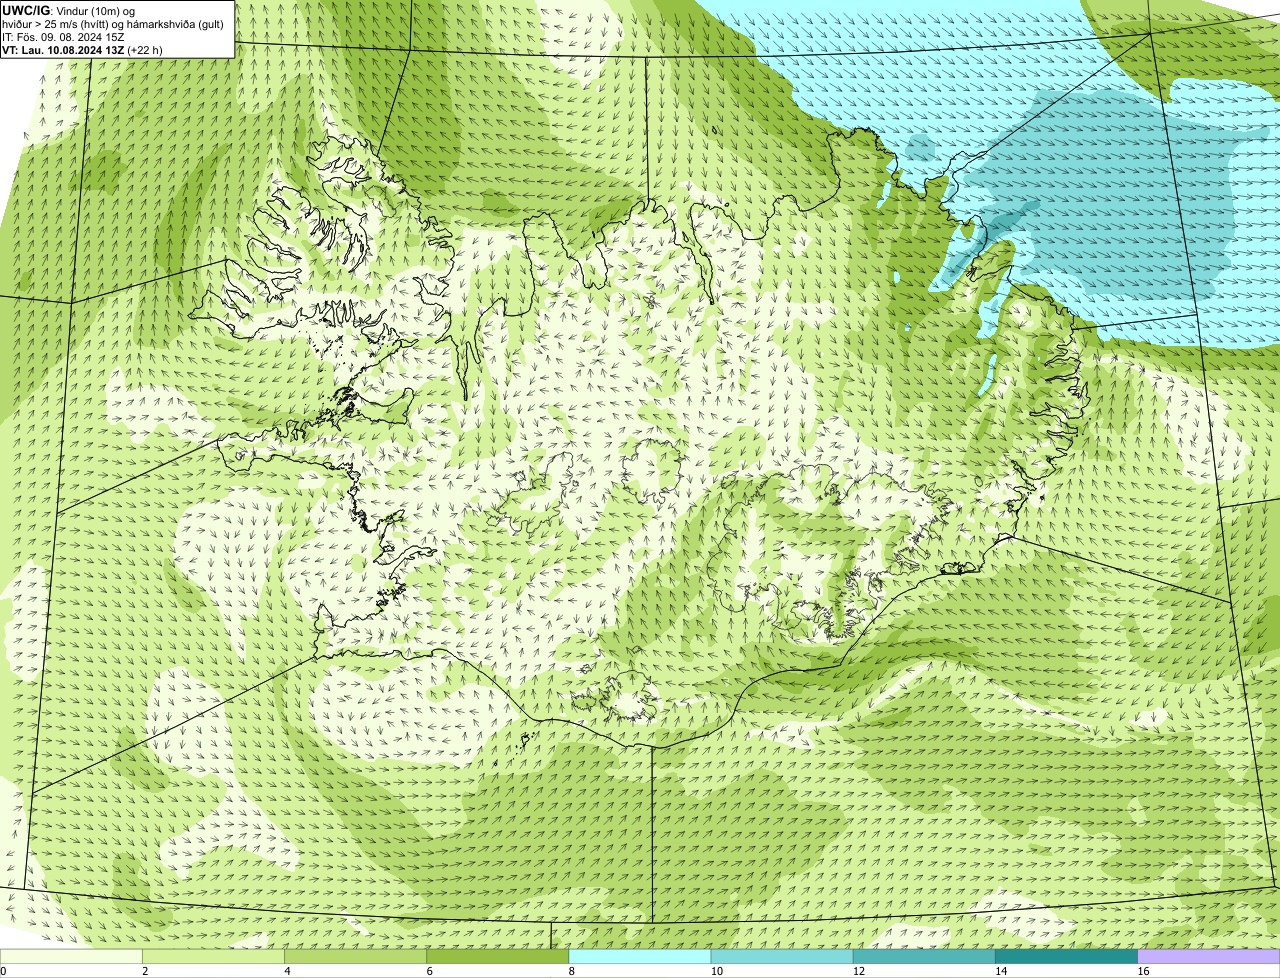Viewport: 1280px width, 978px height.
Task: Click the scale label '6'
Action: 430,971
